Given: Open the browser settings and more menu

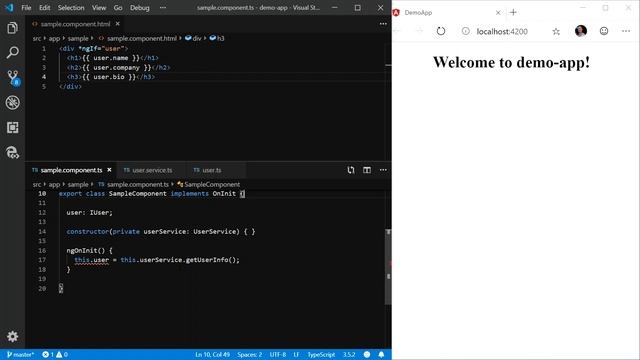Looking at the screenshot, I should click(626, 31).
